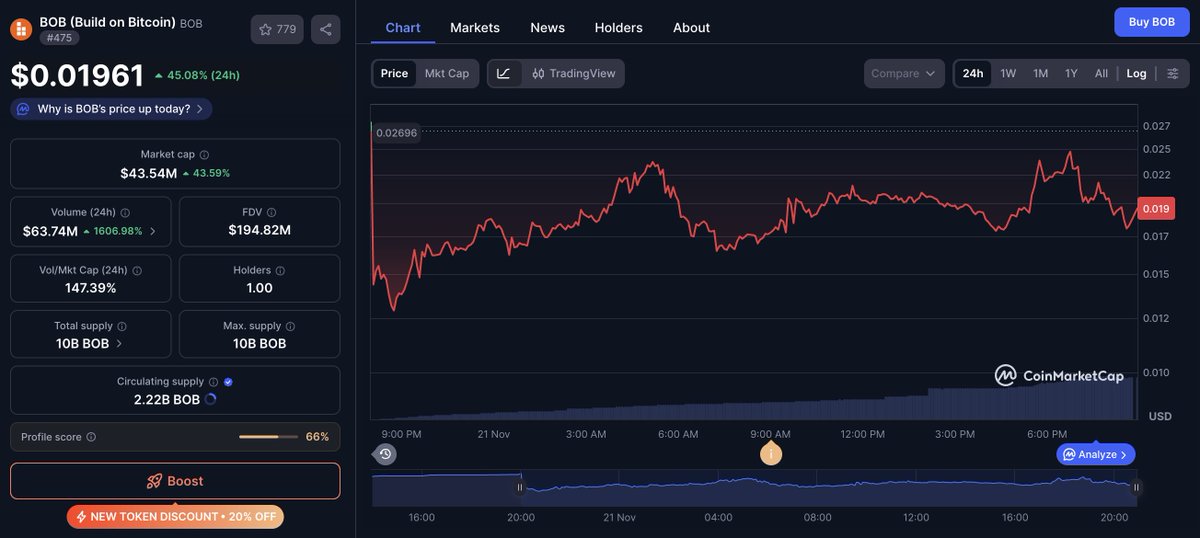This screenshot has height=538, width=1200.
Task: Click Market cap info icon
Action: click(204, 155)
